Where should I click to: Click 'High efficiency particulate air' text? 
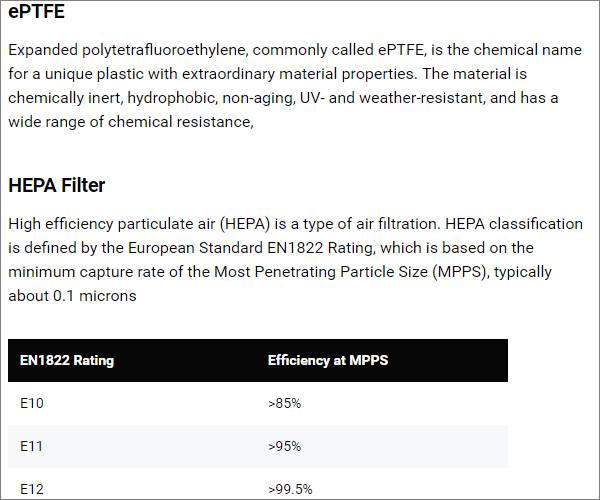[x=111, y=224]
